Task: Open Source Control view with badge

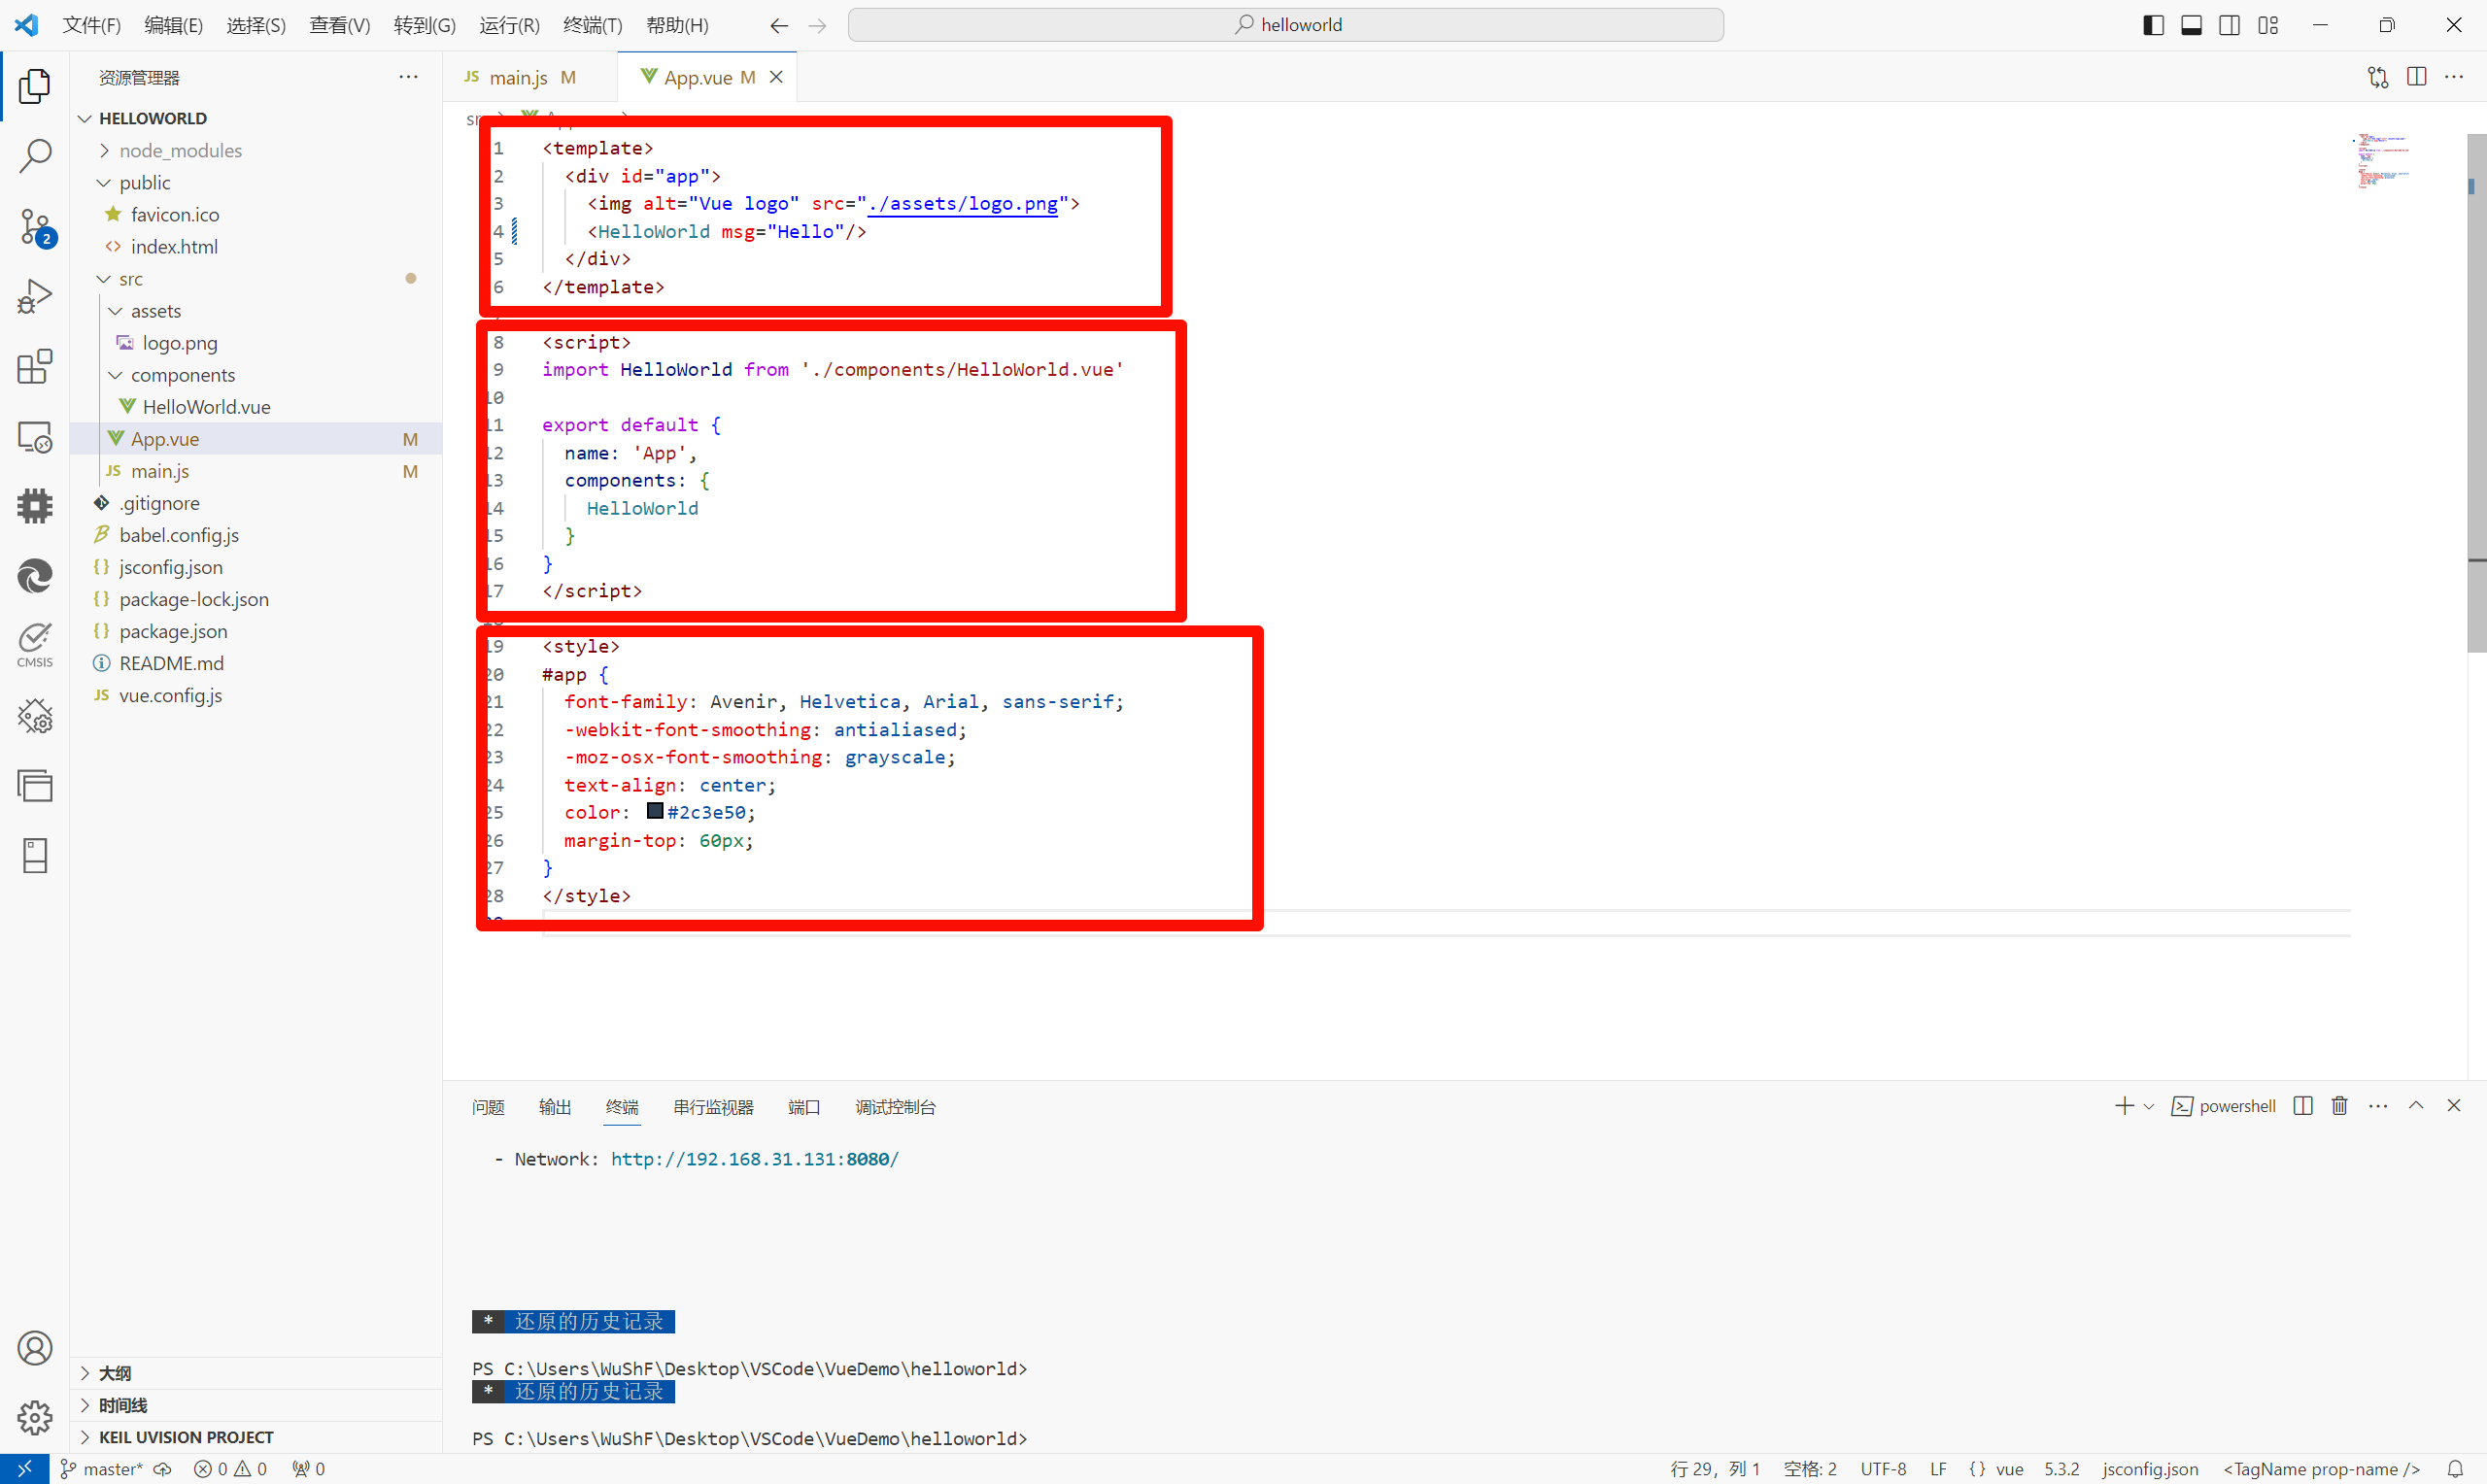Action: (x=35, y=226)
